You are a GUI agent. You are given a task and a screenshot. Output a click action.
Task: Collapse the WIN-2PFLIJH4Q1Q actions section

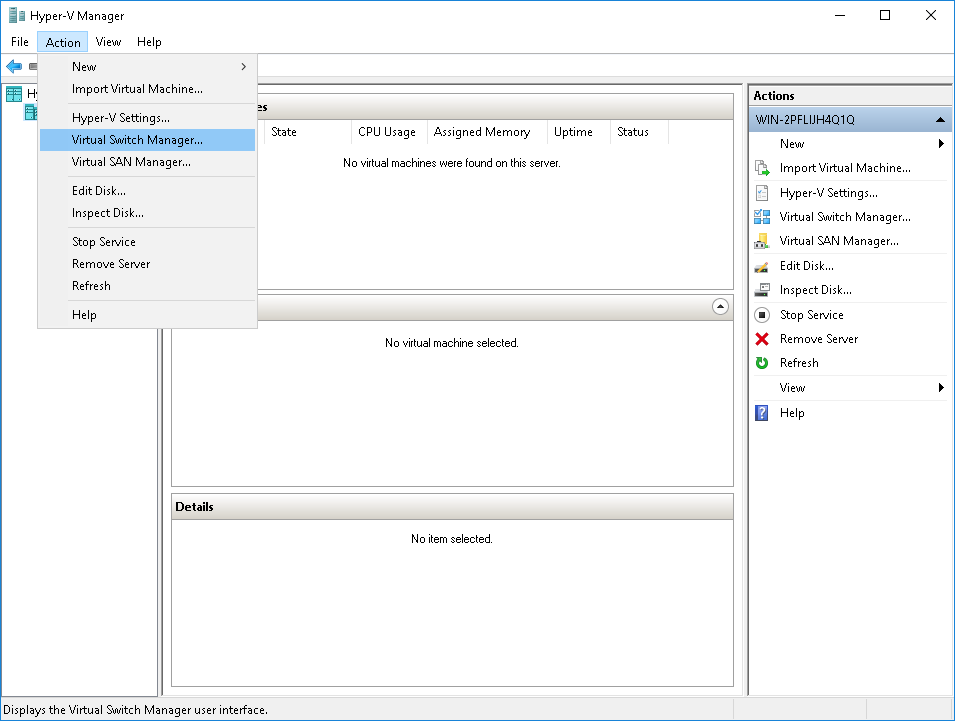tap(940, 120)
